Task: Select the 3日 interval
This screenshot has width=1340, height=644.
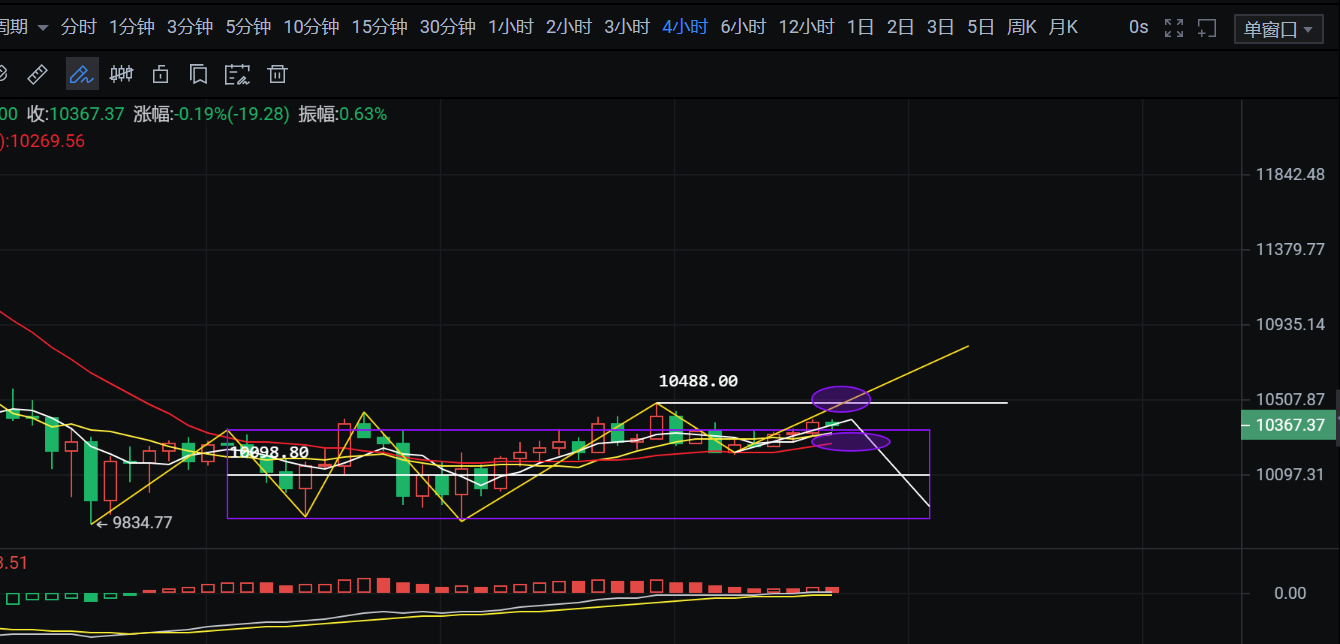Action: (940, 27)
